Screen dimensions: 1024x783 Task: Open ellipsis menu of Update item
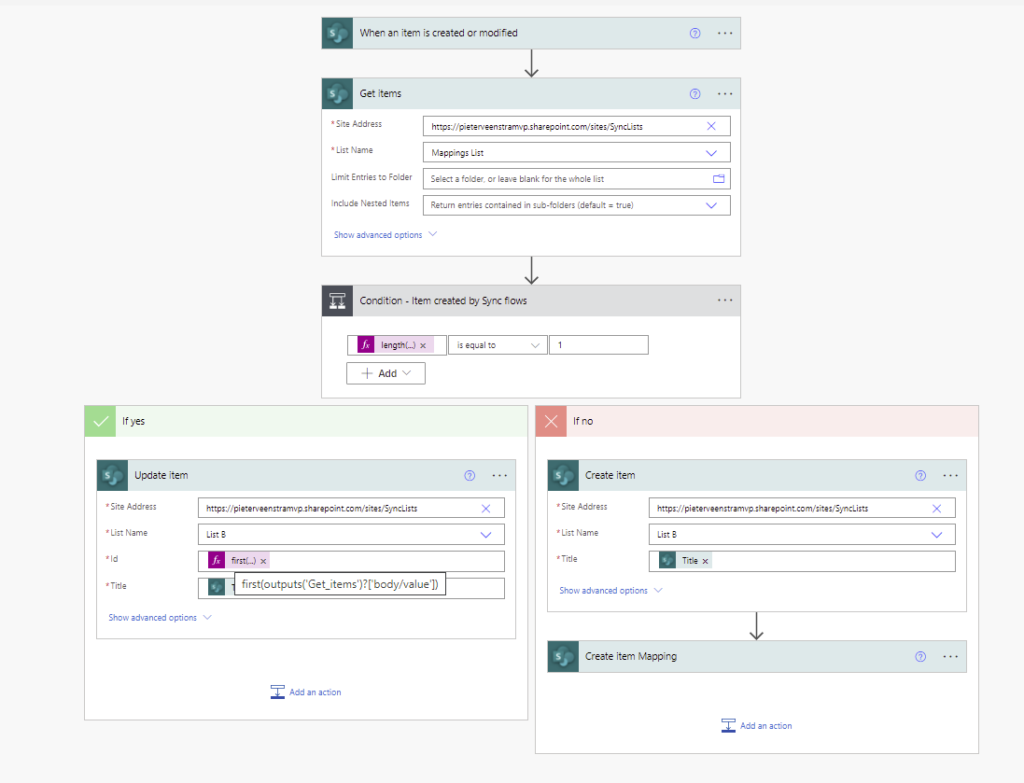[x=500, y=475]
